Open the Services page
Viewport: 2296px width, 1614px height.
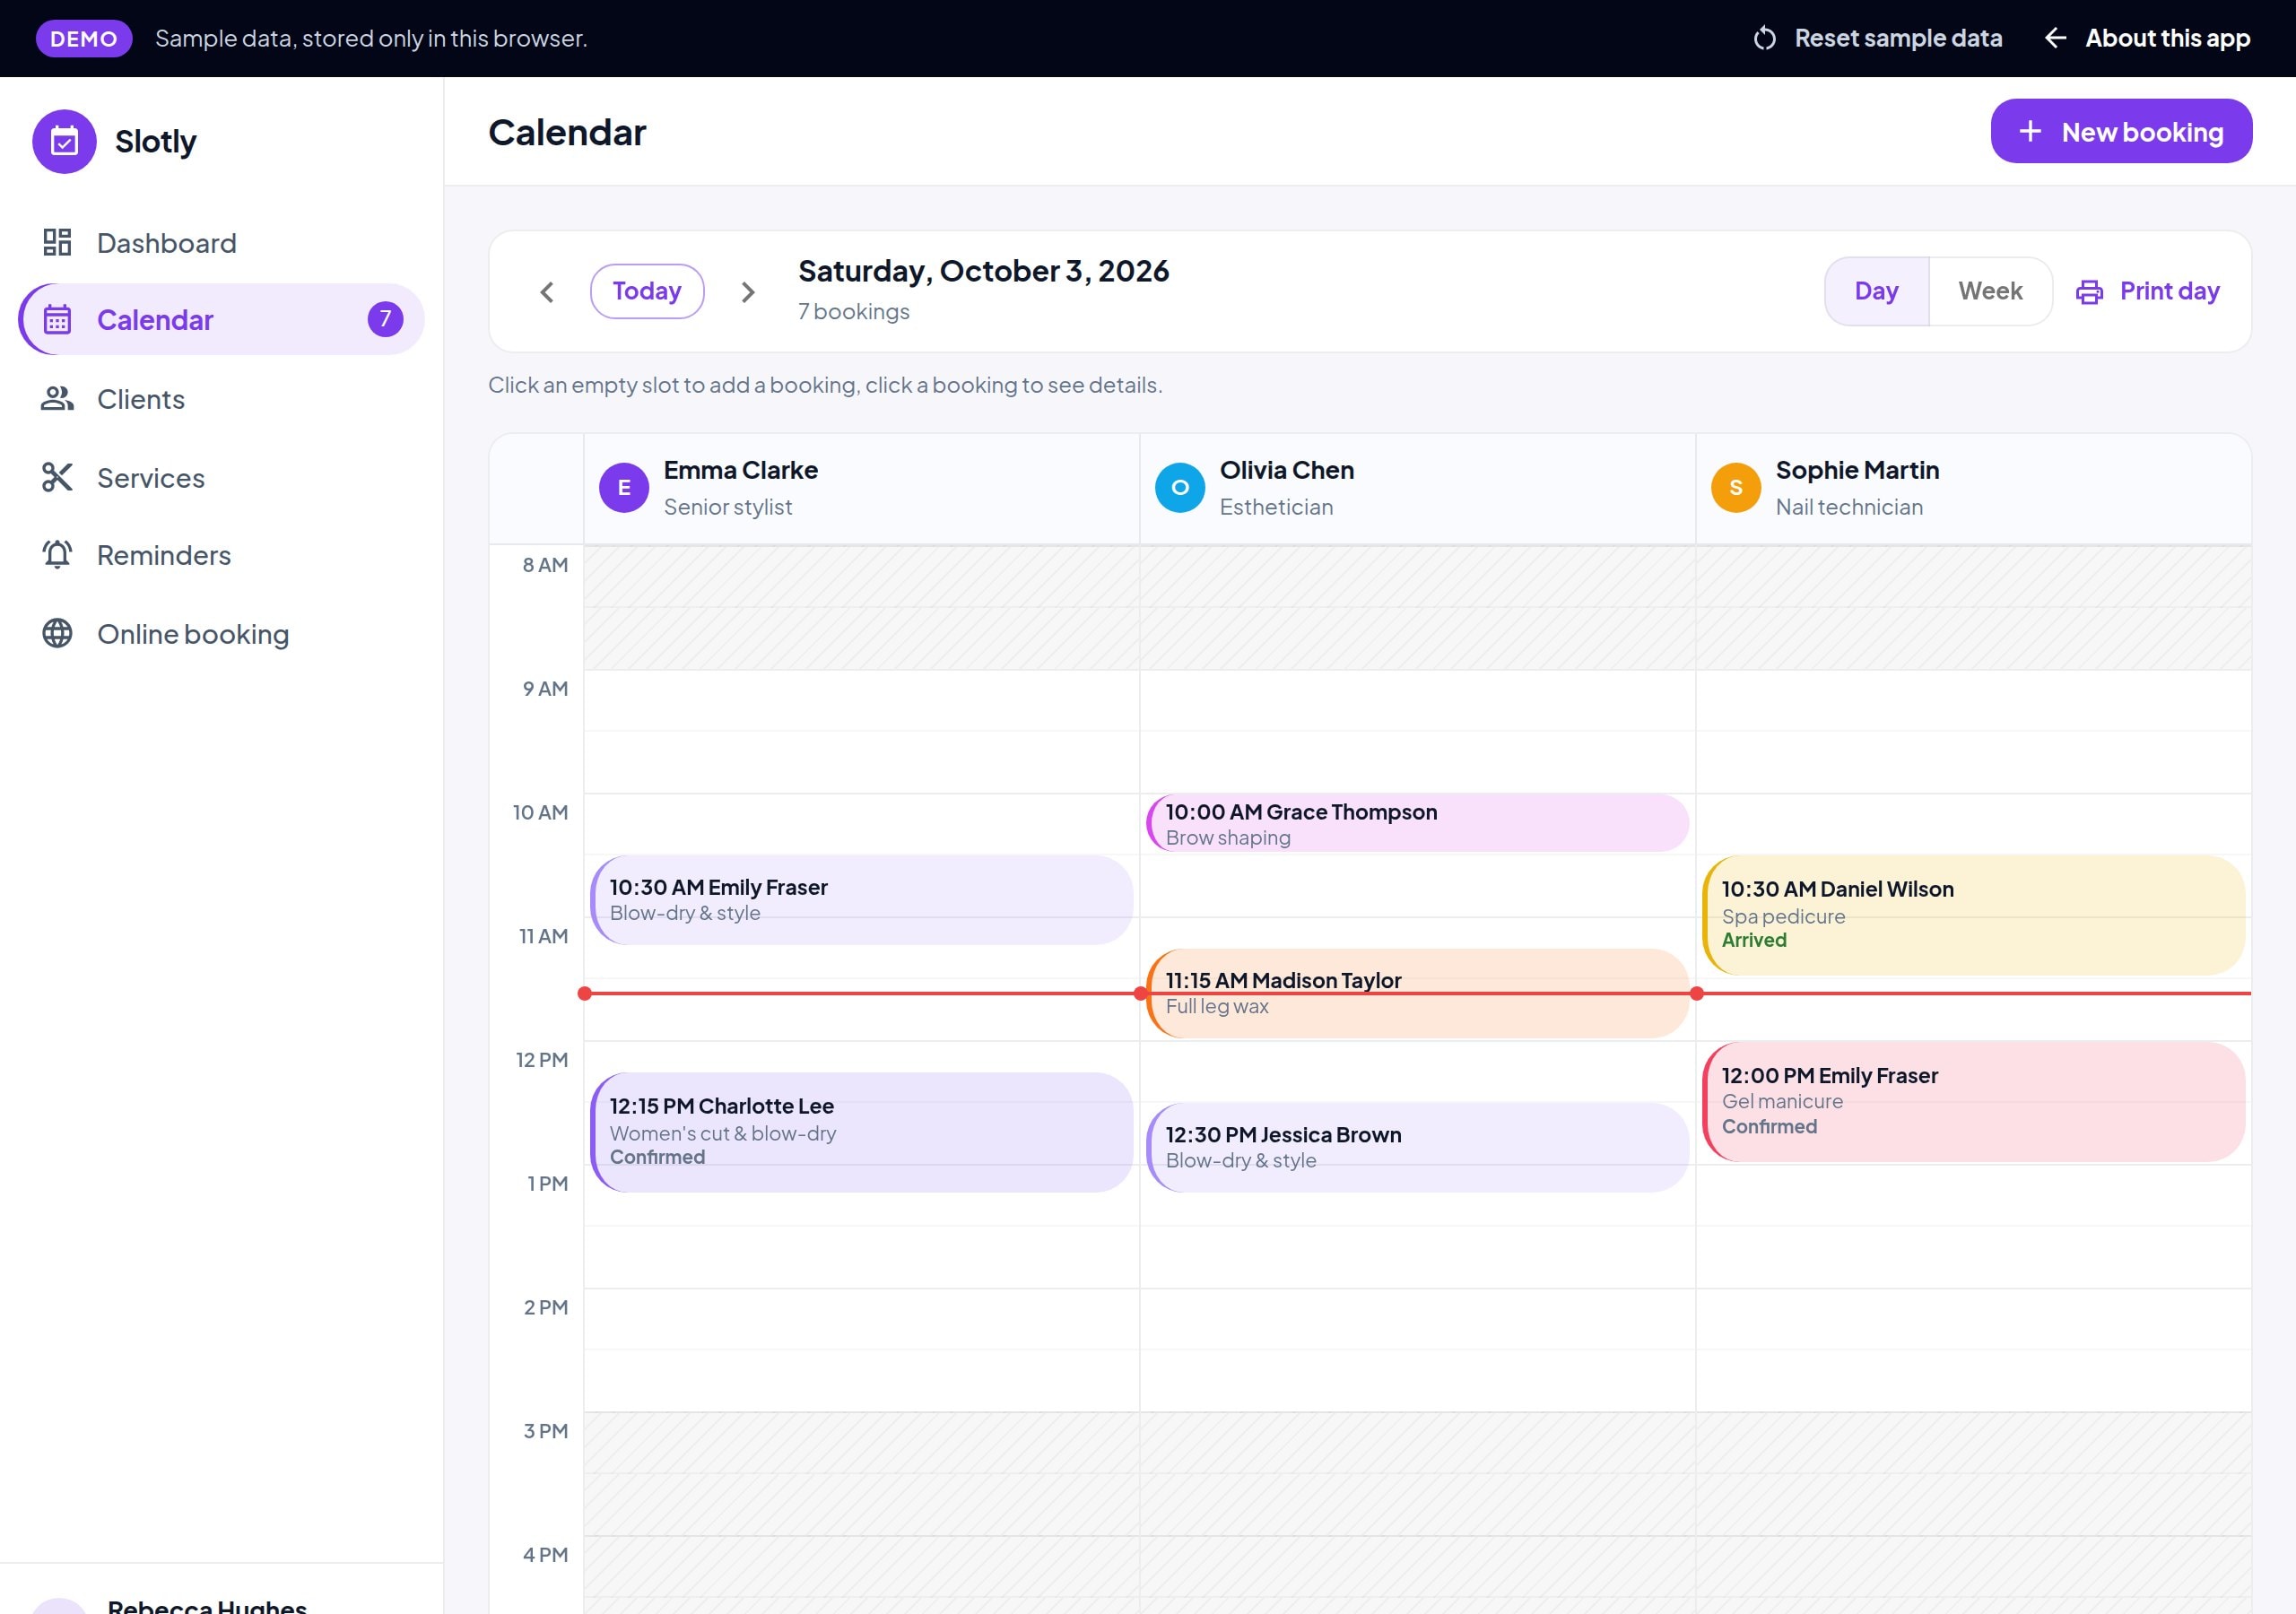pyautogui.click(x=221, y=477)
